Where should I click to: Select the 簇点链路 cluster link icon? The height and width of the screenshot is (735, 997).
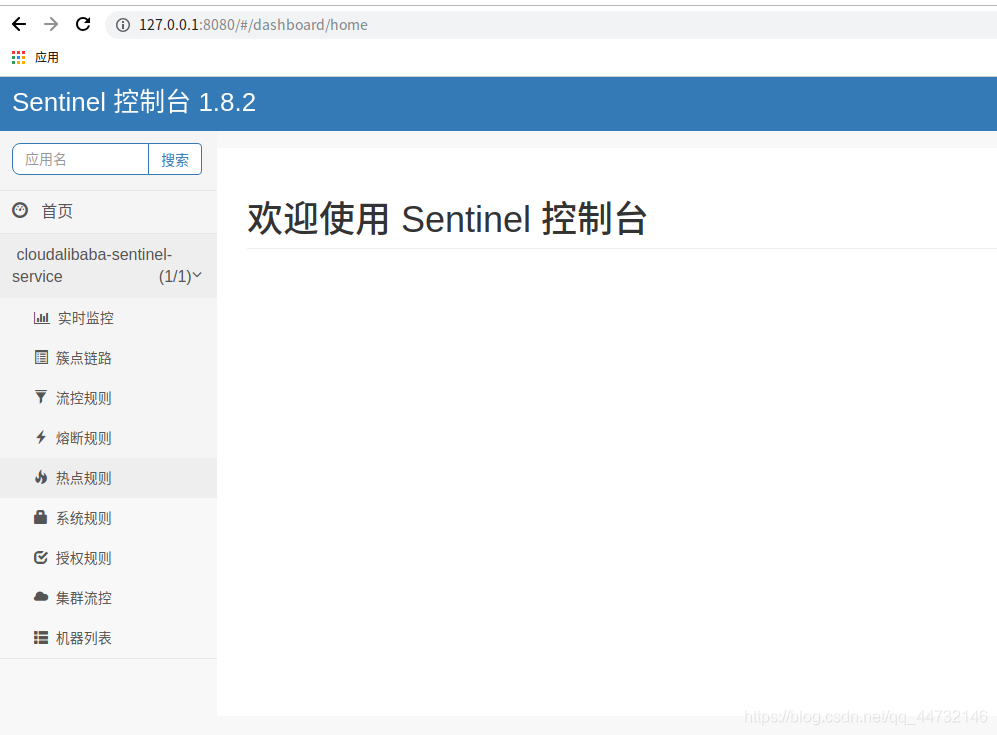(40, 357)
